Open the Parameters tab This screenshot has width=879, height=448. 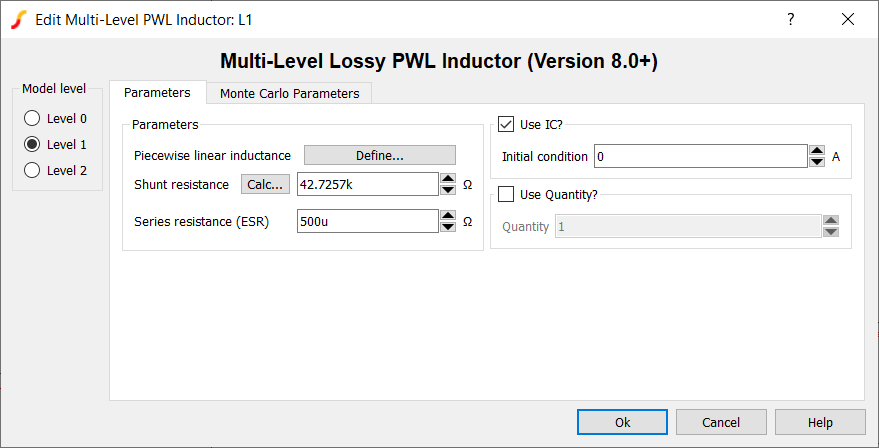click(x=157, y=92)
